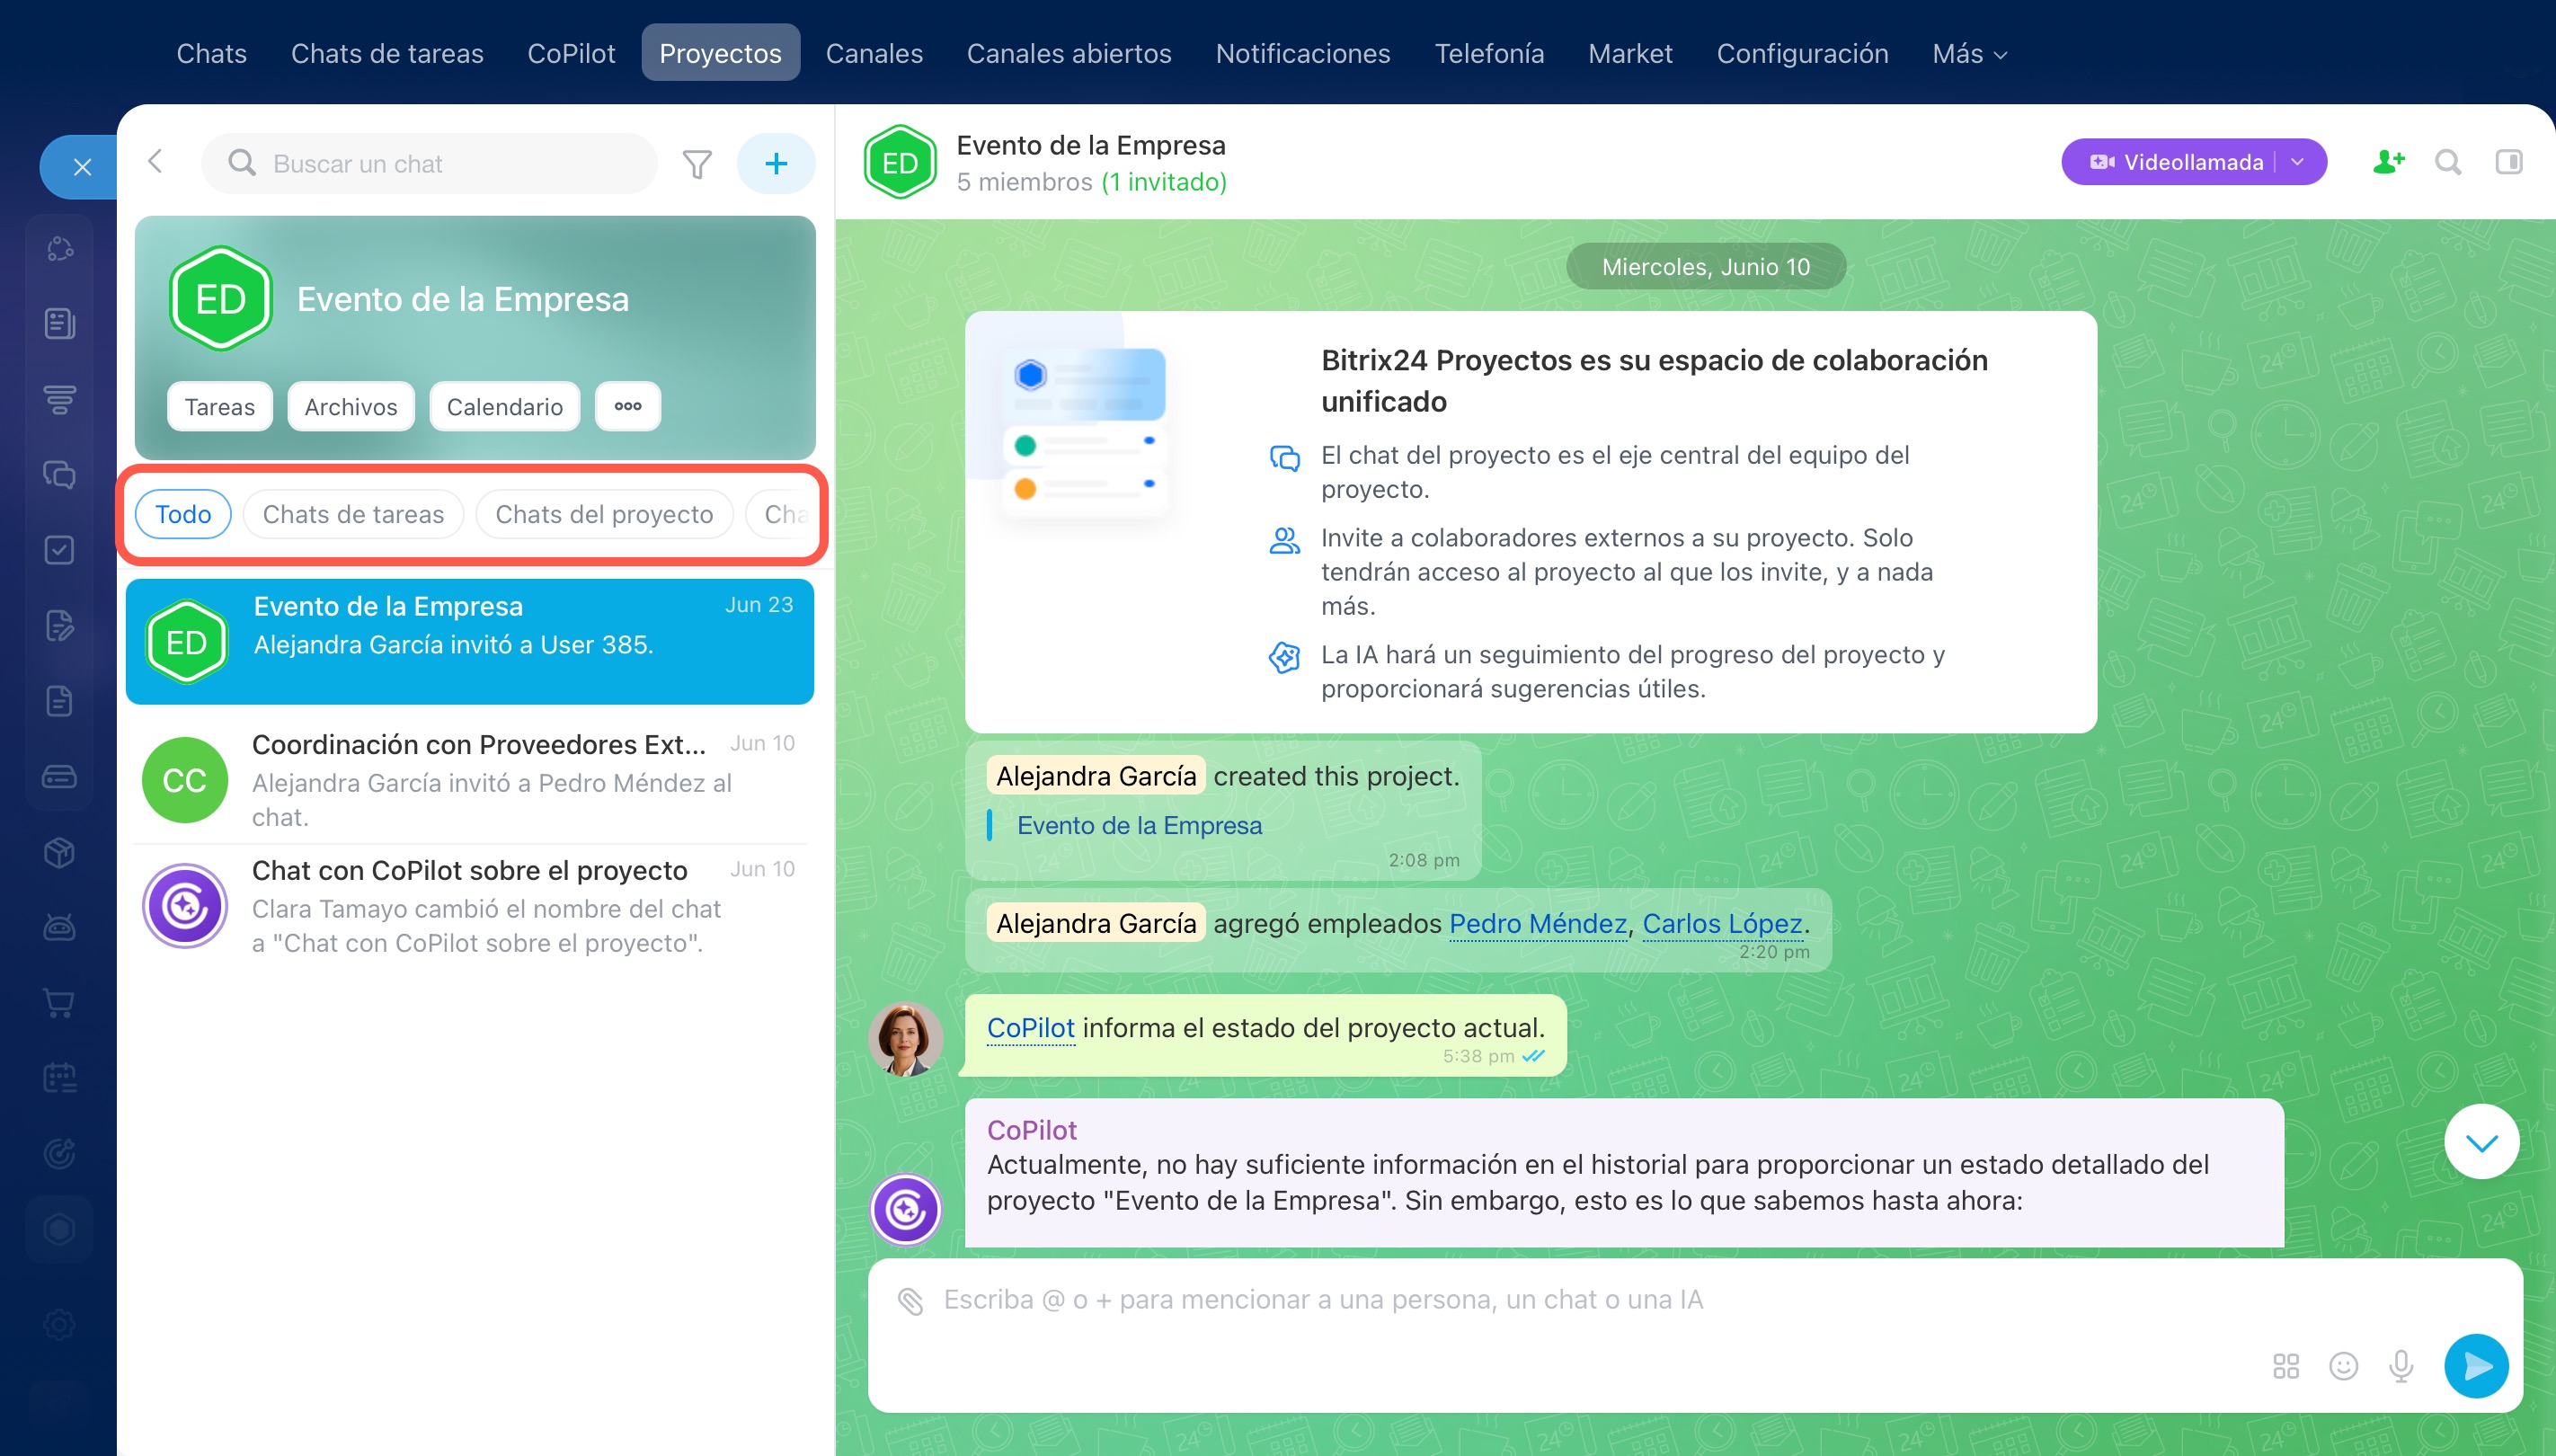Go back using the left chevron beside search
This screenshot has width=2556, height=1456.
155,162
